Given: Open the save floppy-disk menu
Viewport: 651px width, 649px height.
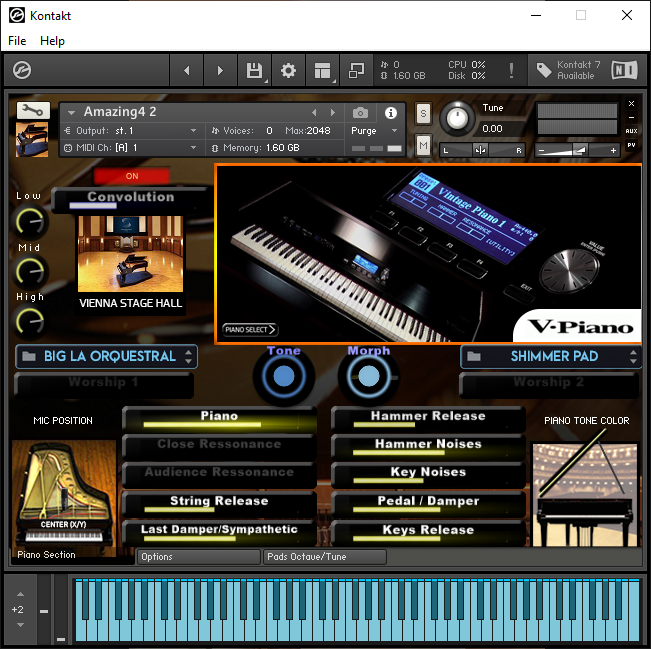Looking at the screenshot, I should [x=255, y=70].
